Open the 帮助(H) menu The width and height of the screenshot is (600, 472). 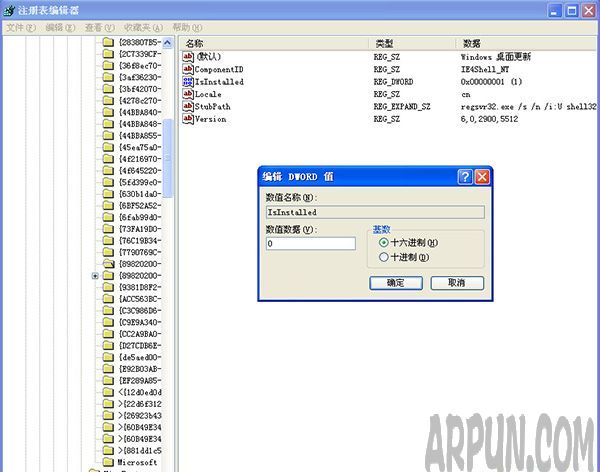tap(188, 28)
